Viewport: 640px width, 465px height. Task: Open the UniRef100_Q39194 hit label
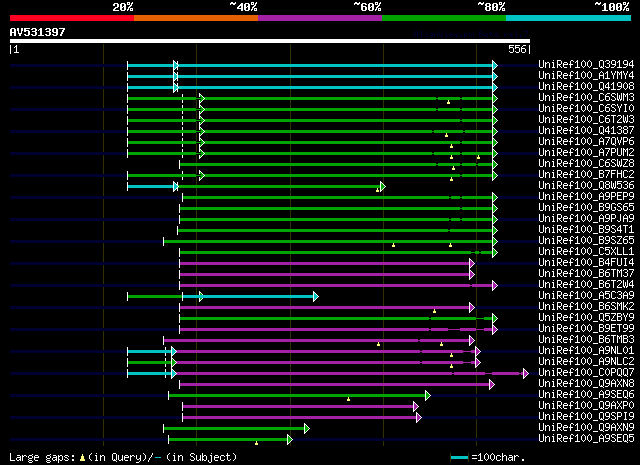click(586, 65)
